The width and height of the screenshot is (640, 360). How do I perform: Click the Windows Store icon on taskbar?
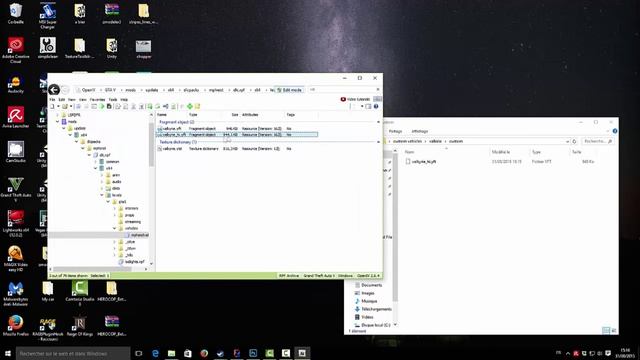(188, 353)
